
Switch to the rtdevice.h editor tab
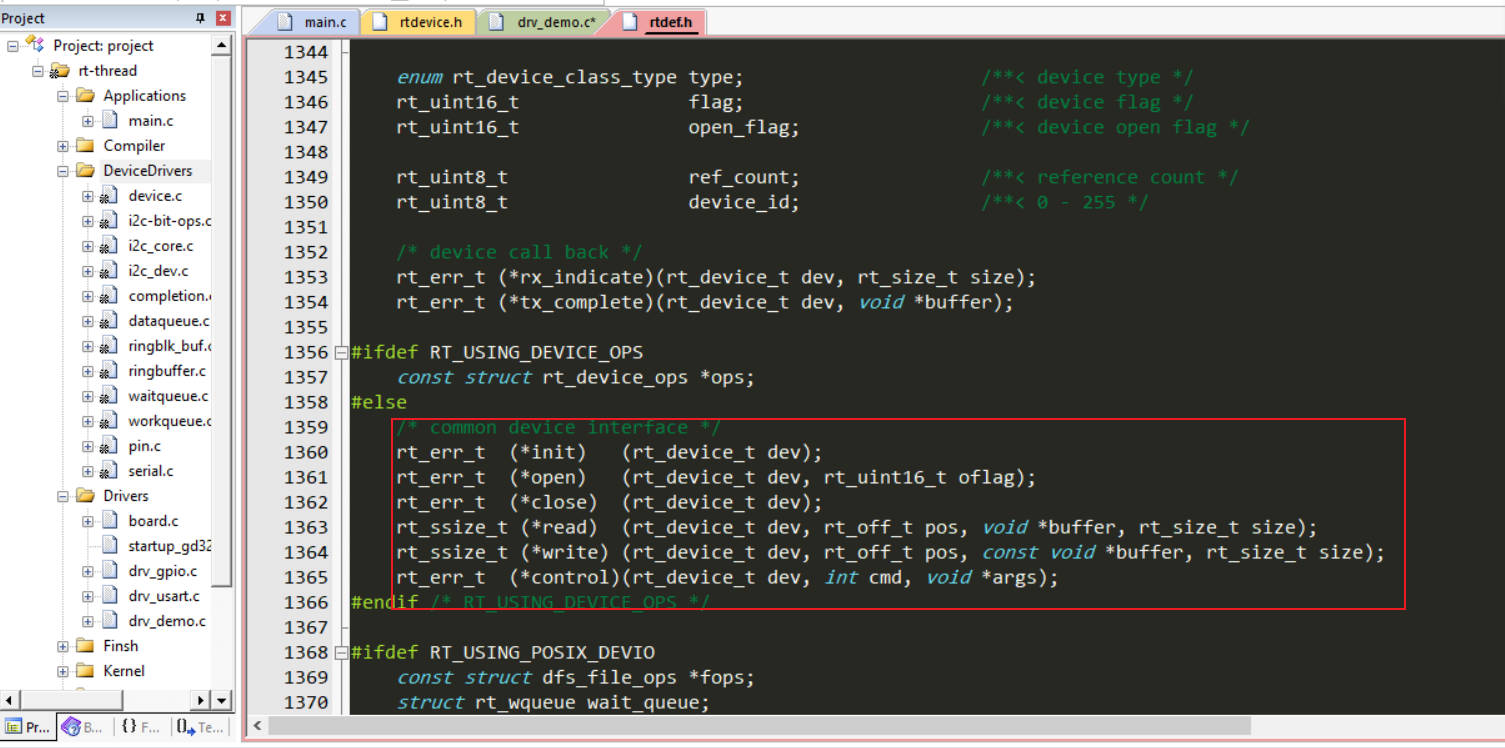click(x=421, y=22)
